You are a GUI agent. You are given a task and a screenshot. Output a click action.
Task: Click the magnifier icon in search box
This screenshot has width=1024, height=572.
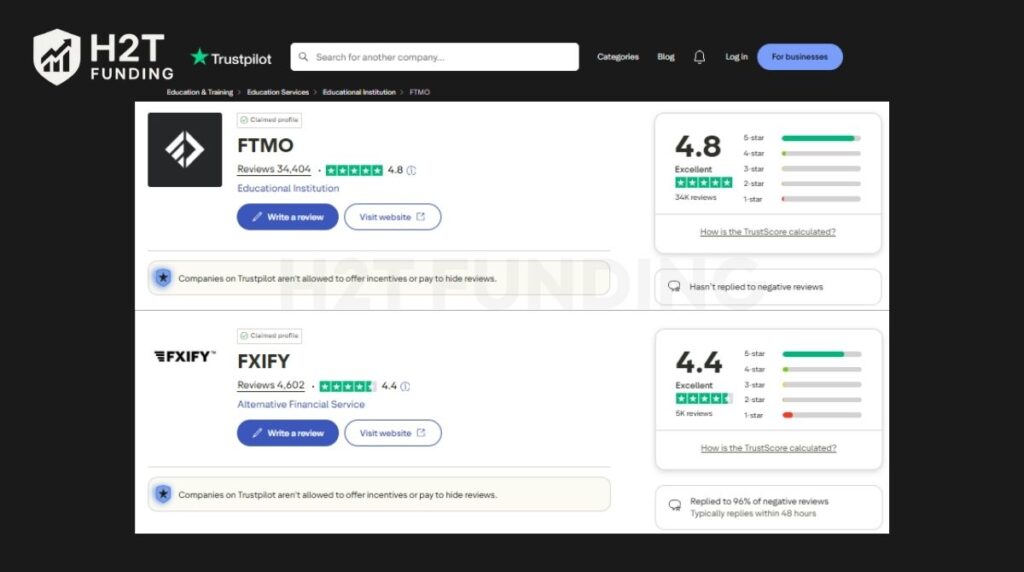(x=303, y=57)
